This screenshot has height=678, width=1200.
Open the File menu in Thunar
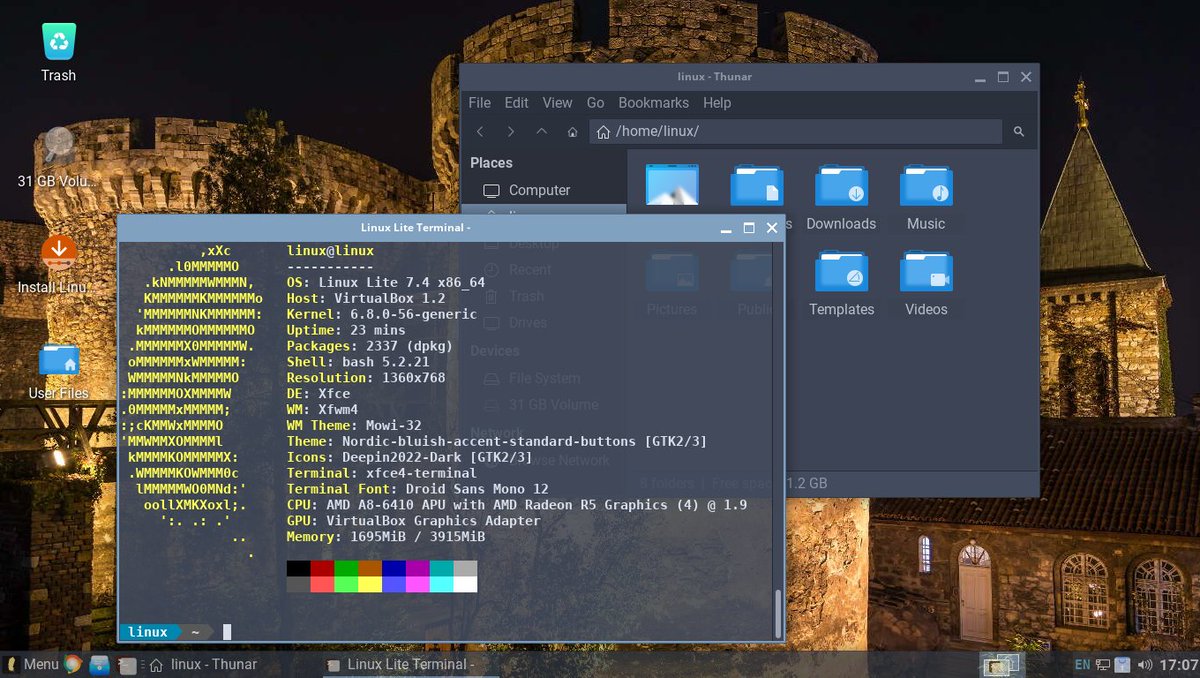tap(480, 103)
